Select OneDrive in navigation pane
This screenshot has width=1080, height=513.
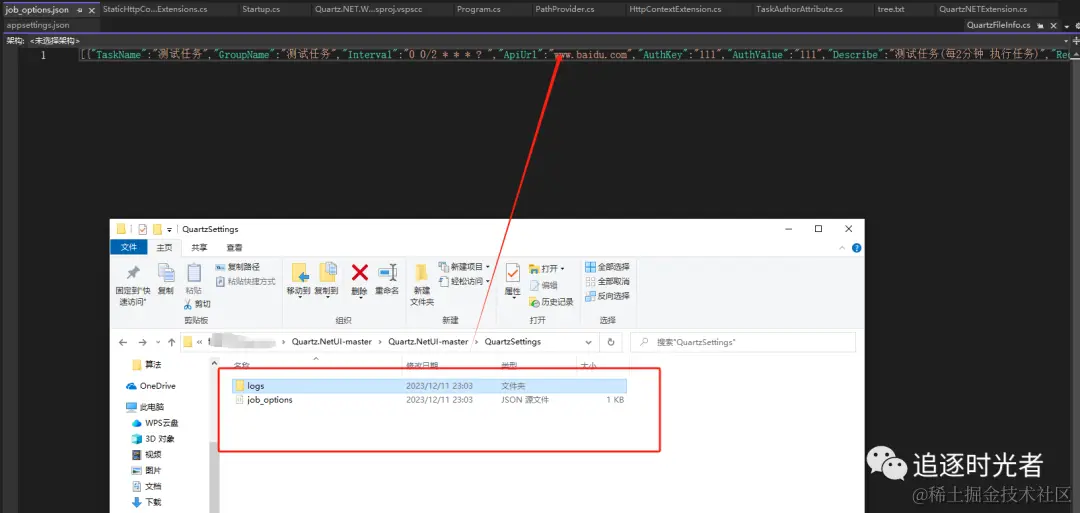click(150, 386)
